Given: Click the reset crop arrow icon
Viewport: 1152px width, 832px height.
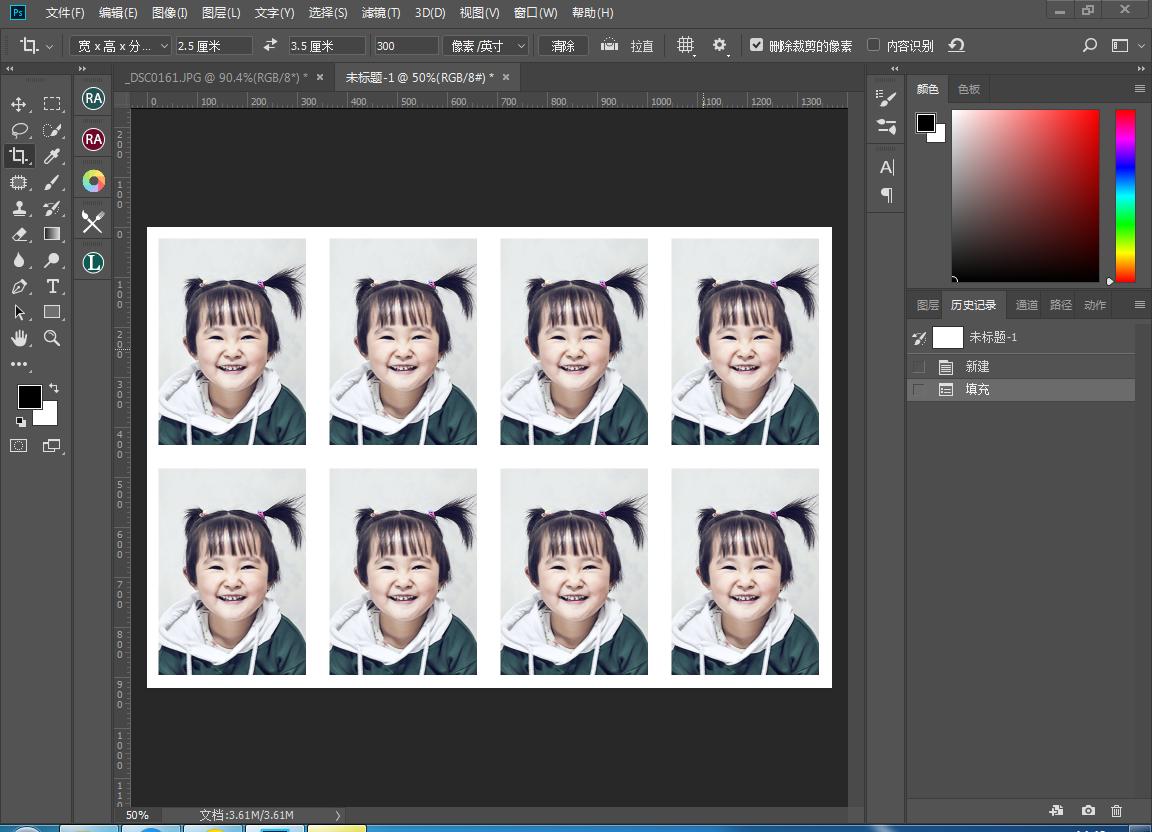Looking at the screenshot, I should click(x=956, y=46).
